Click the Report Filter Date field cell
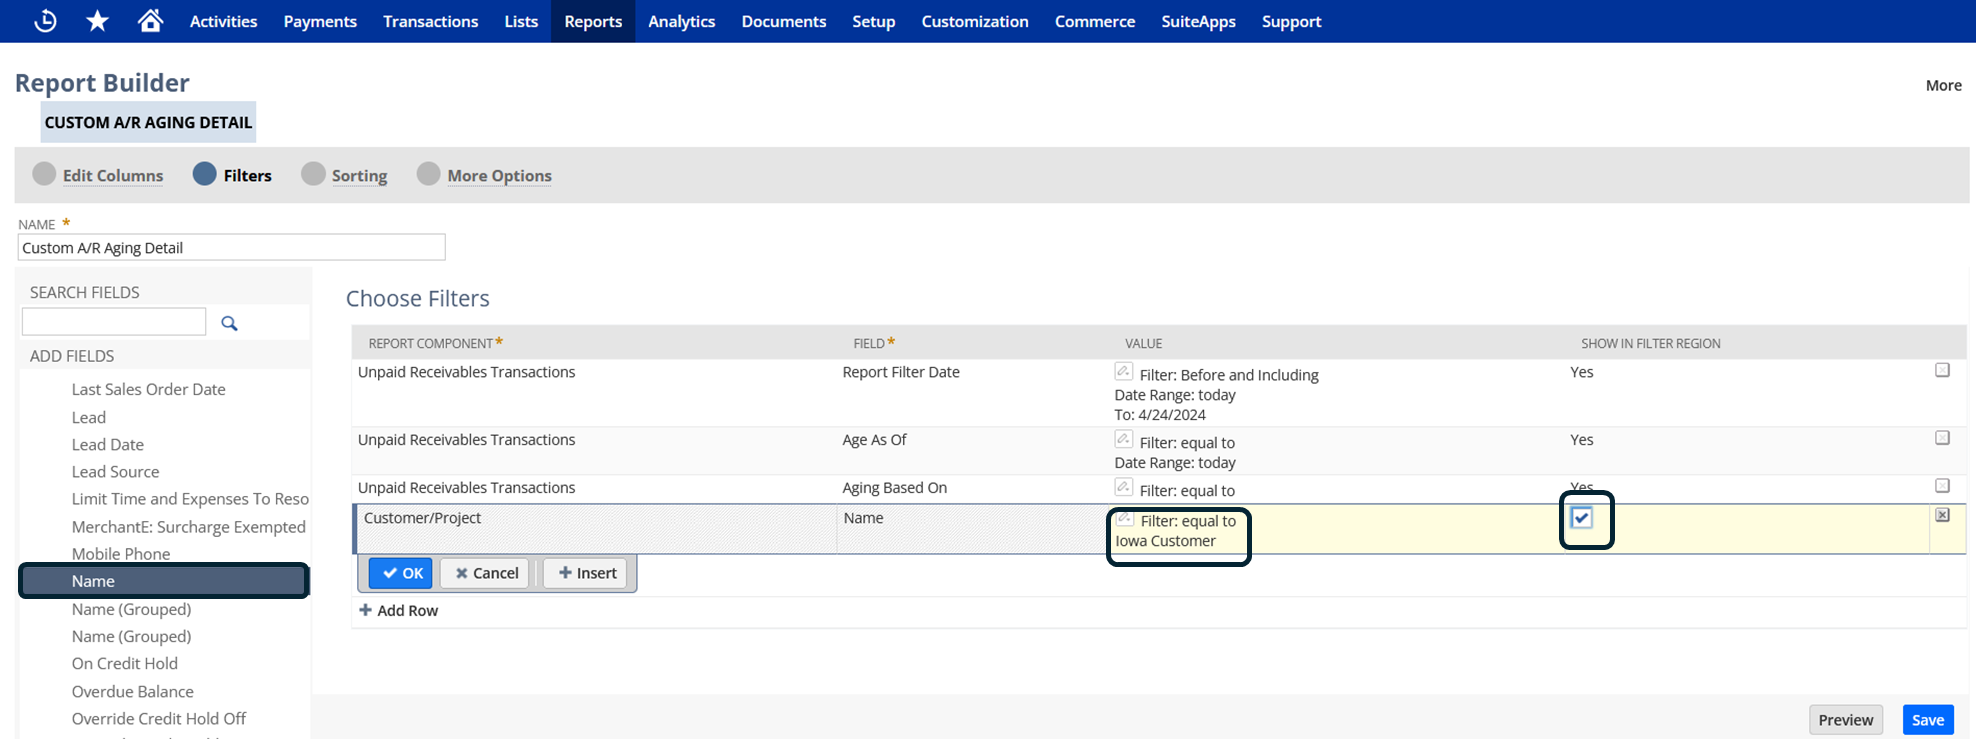This screenshot has width=1976, height=739. click(901, 372)
